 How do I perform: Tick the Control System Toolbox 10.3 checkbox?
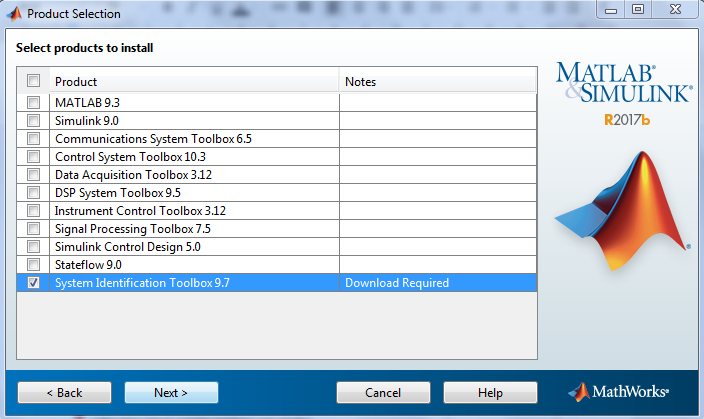coord(33,156)
